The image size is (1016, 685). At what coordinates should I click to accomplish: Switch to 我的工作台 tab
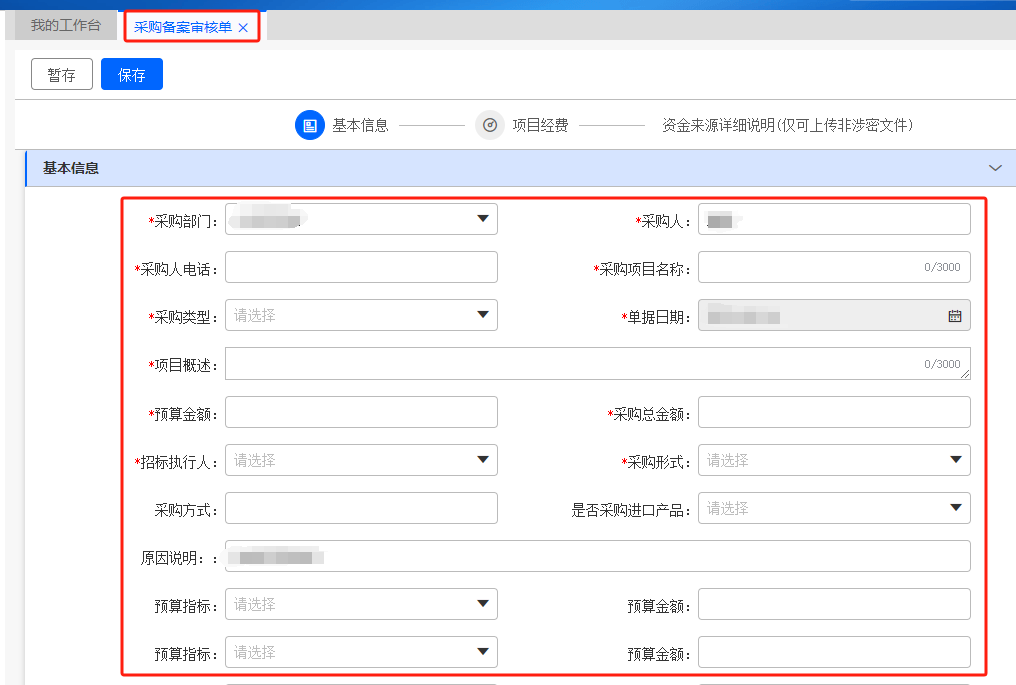(66, 26)
